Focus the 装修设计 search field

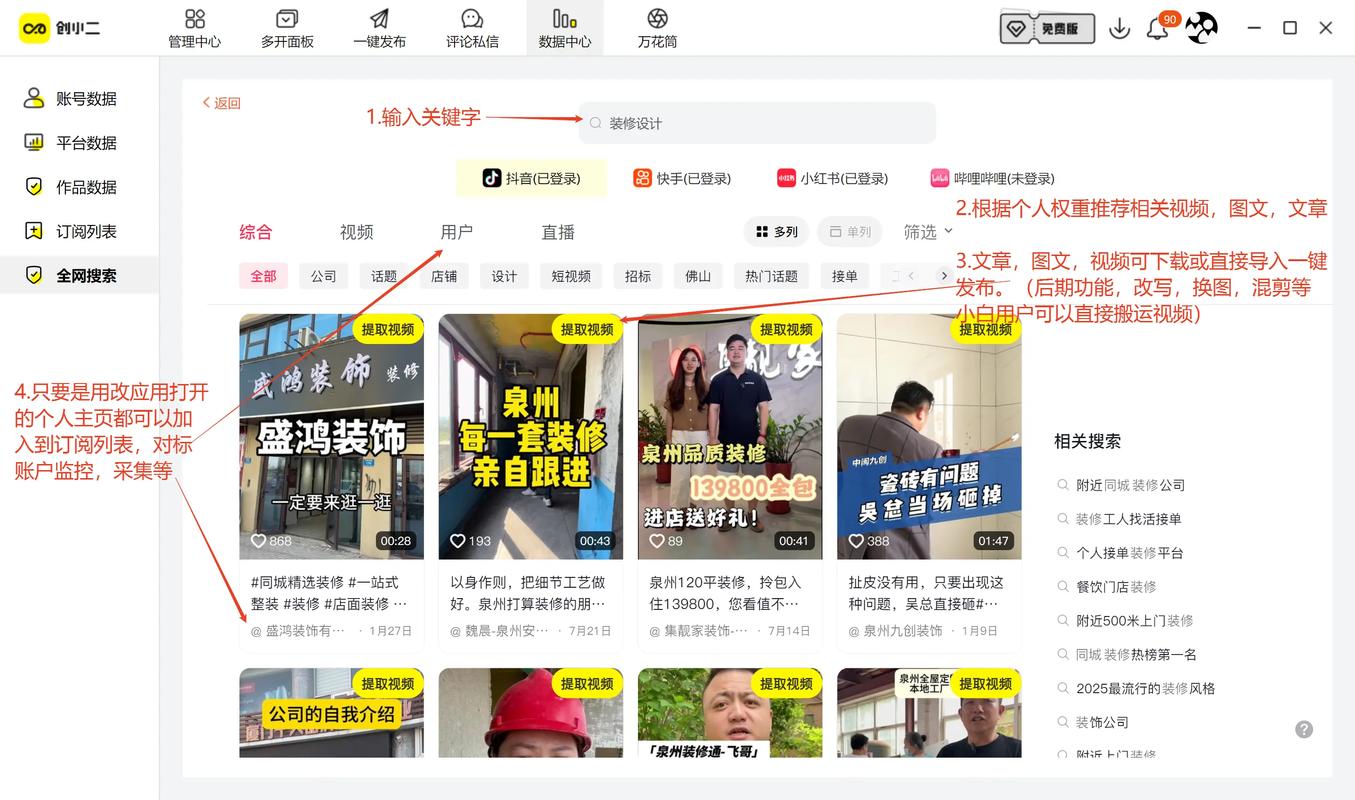tap(757, 123)
